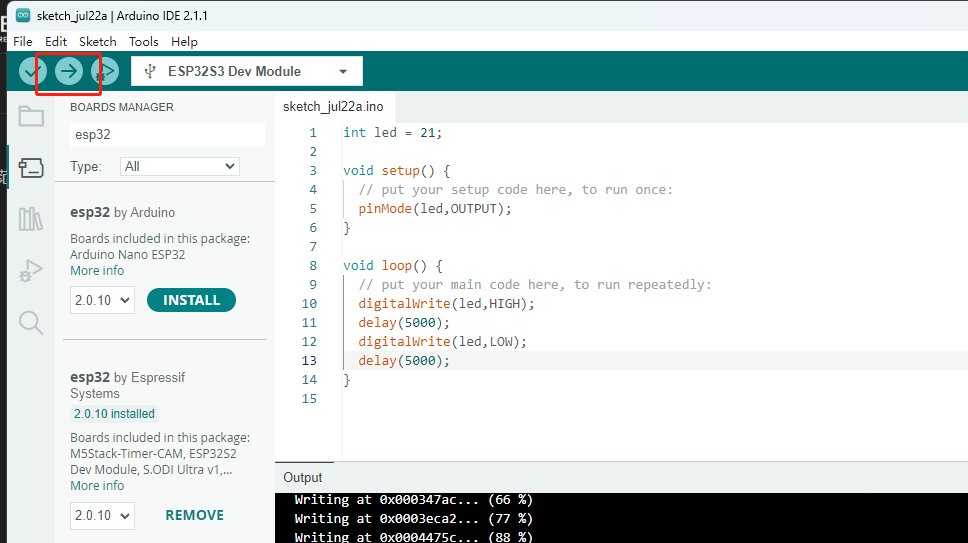Open the File menu

pos(23,41)
